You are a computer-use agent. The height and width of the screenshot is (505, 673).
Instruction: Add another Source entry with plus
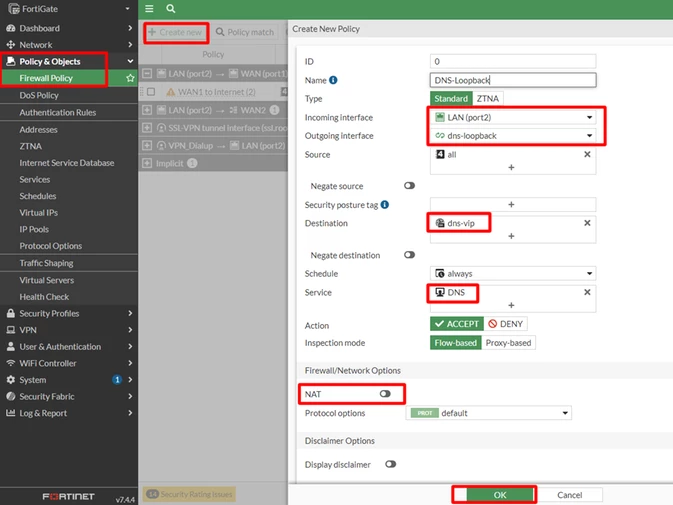coord(511,167)
